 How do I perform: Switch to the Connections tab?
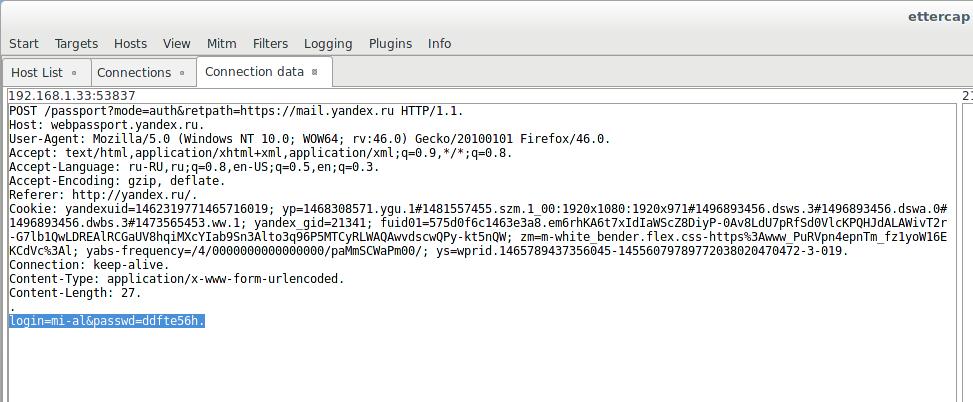[x=134, y=73]
